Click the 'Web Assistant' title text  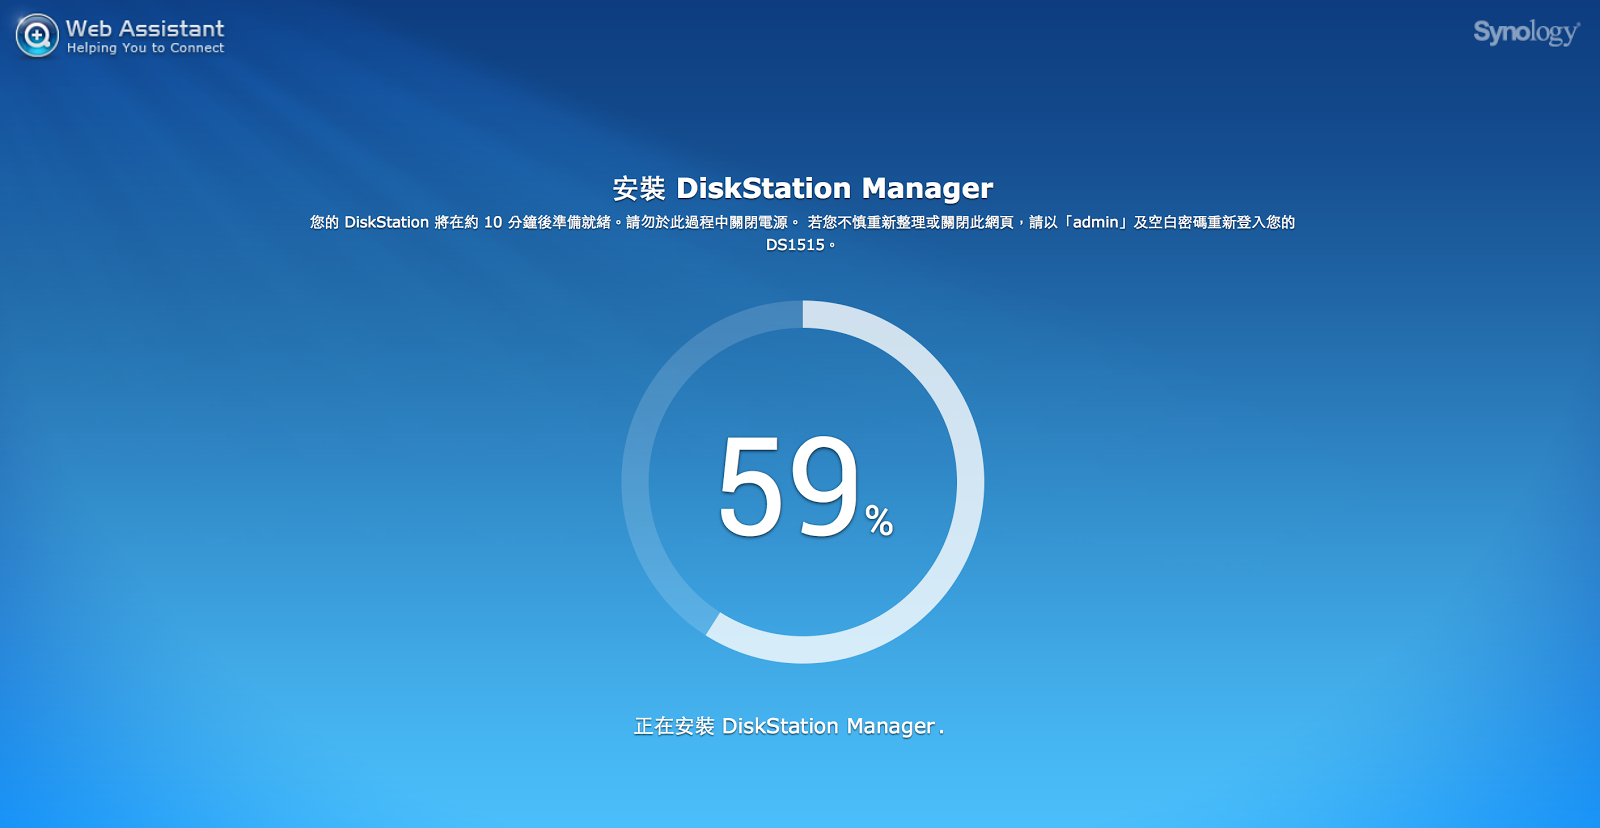[x=145, y=28]
